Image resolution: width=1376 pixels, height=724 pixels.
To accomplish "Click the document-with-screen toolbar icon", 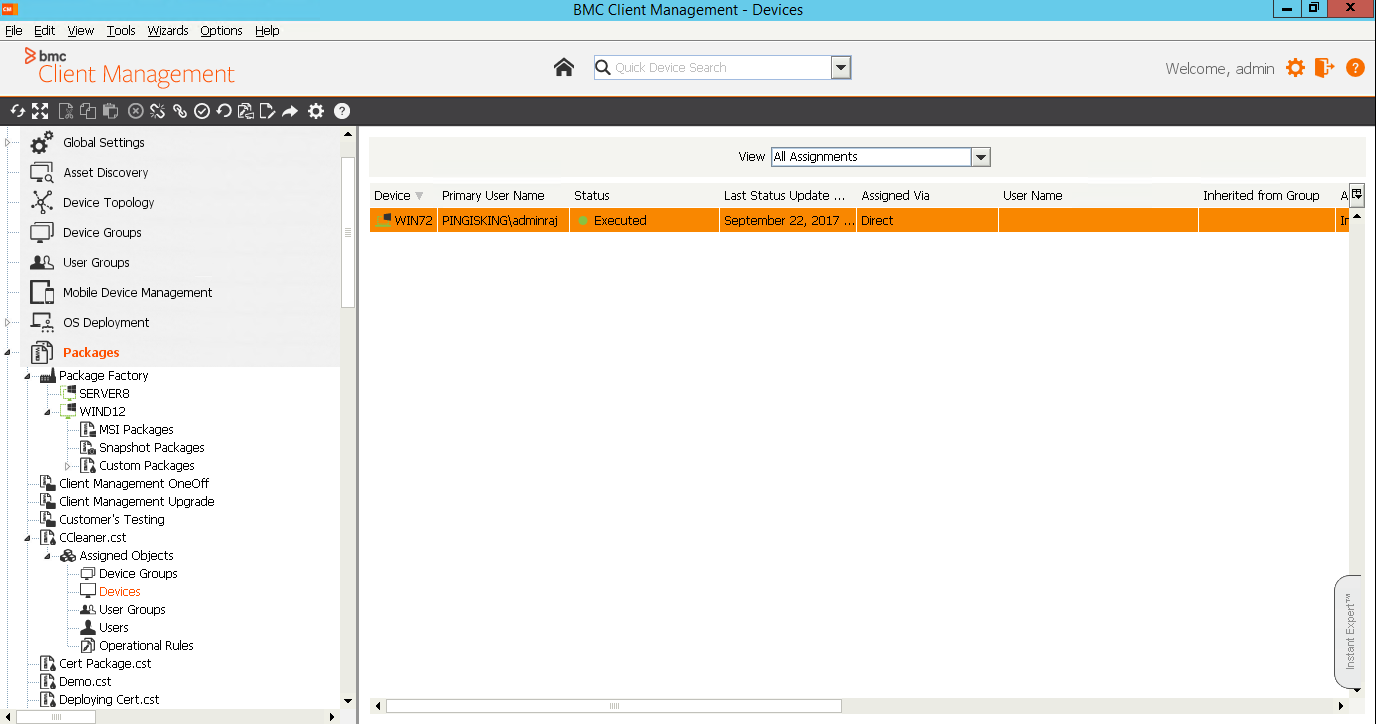I will point(246,111).
